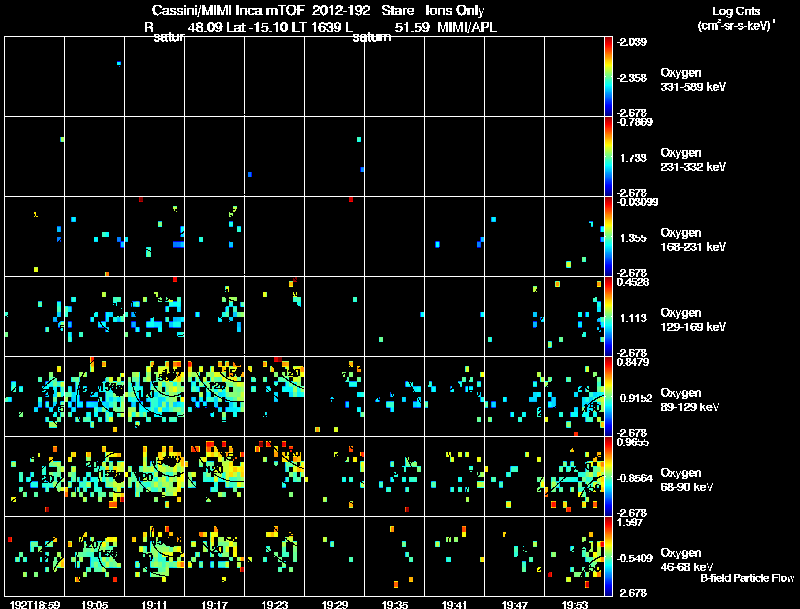Open the 168-231 keV panel at 19:11
Viewport: 800px width, 609px height.
[x=155, y=237]
